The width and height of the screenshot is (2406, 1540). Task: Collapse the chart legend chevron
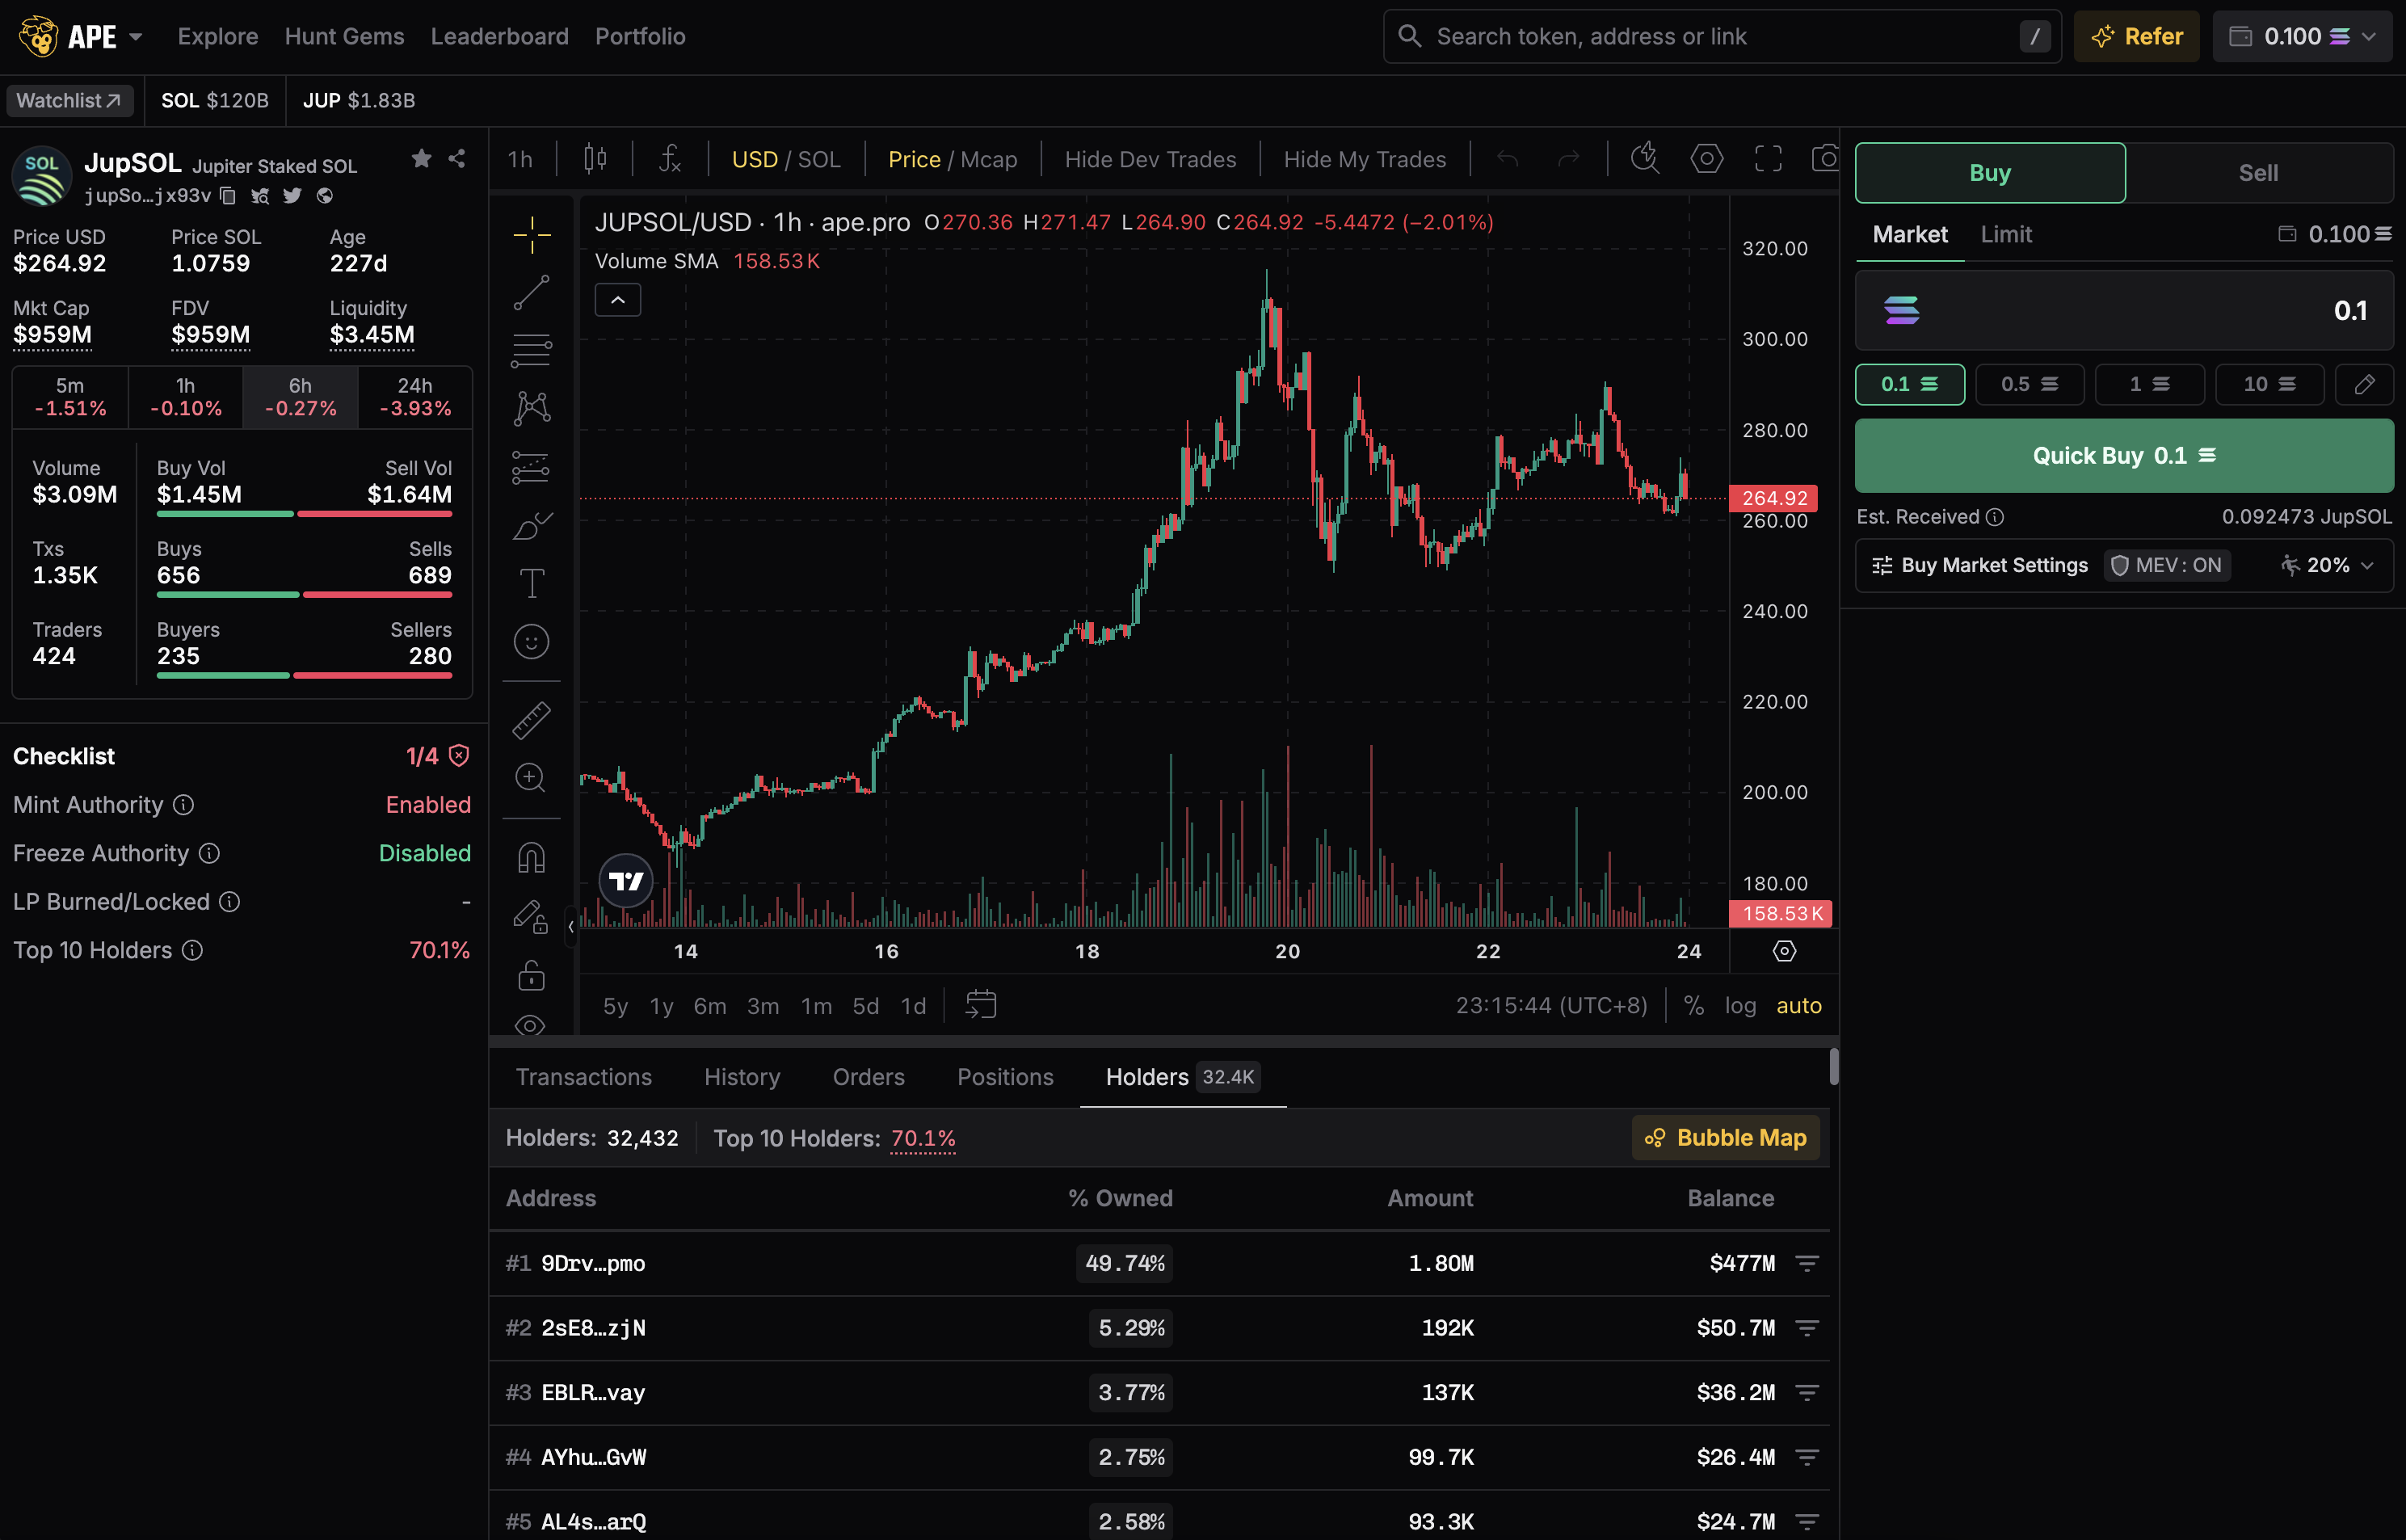click(x=617, y=300)
